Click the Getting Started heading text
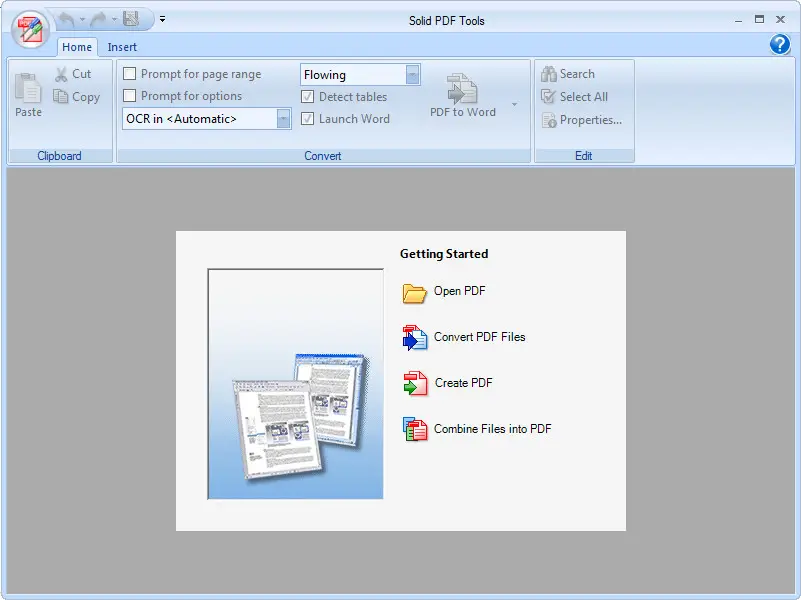Viewport: 801px width, 600px height. (443, 254)
